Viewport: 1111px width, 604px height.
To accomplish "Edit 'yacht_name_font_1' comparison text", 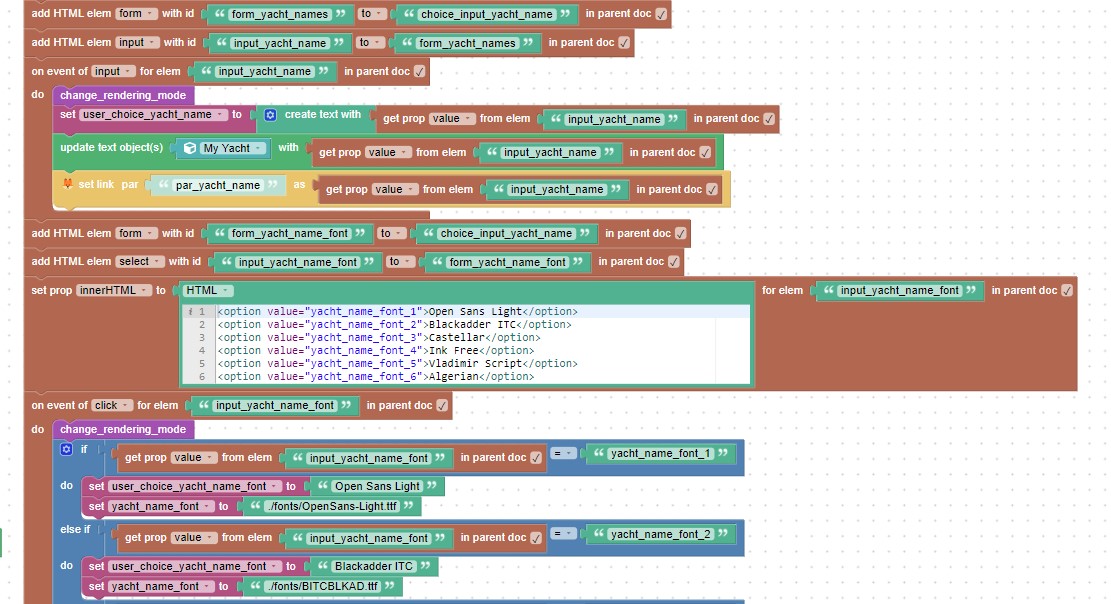I will pyautogui.click(x=660, y=454).
